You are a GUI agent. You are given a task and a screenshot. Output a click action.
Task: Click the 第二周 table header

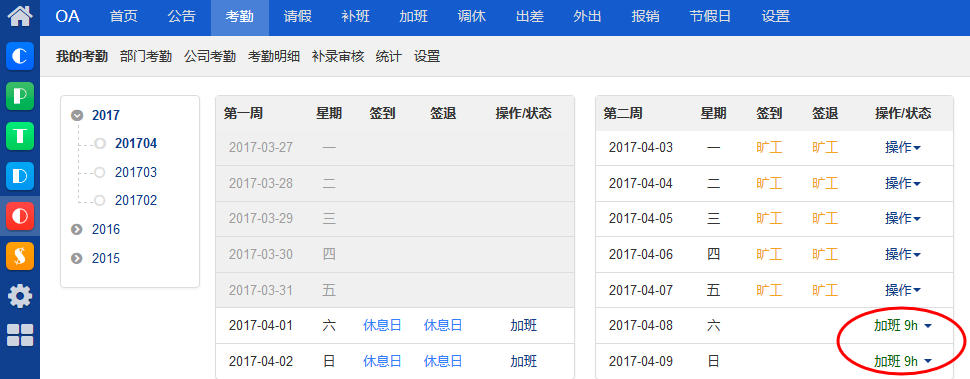[623, 113]
